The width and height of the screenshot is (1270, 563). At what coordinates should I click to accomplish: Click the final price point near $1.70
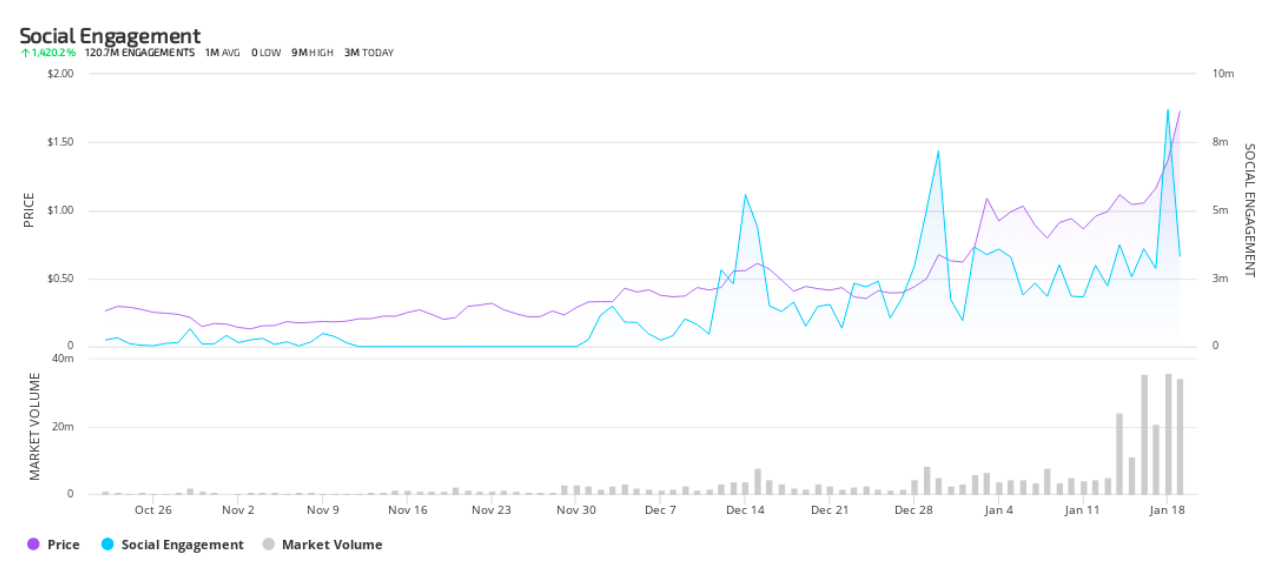1180,111
